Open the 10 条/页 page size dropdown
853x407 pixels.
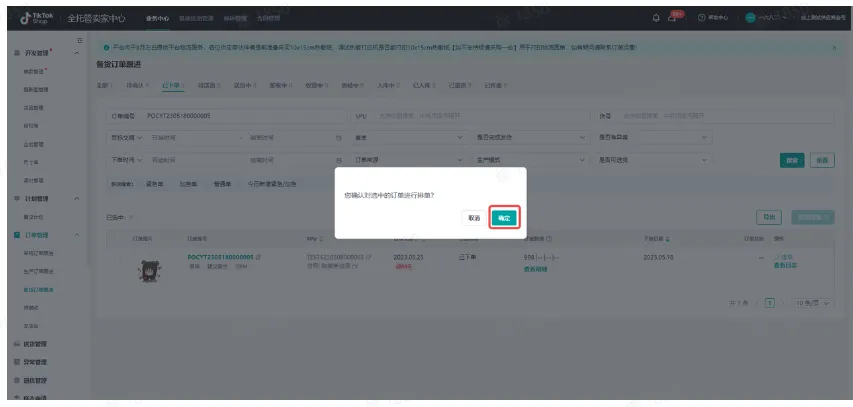point(812,303)
